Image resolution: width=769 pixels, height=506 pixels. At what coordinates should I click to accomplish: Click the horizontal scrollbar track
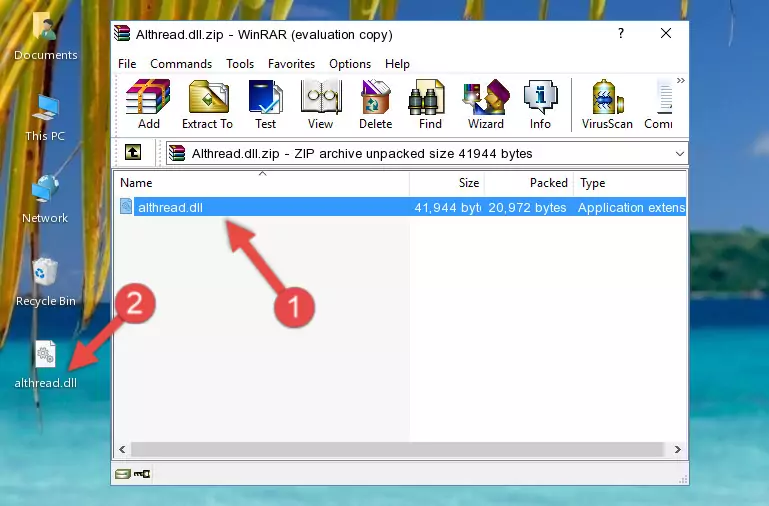[397, 449]
